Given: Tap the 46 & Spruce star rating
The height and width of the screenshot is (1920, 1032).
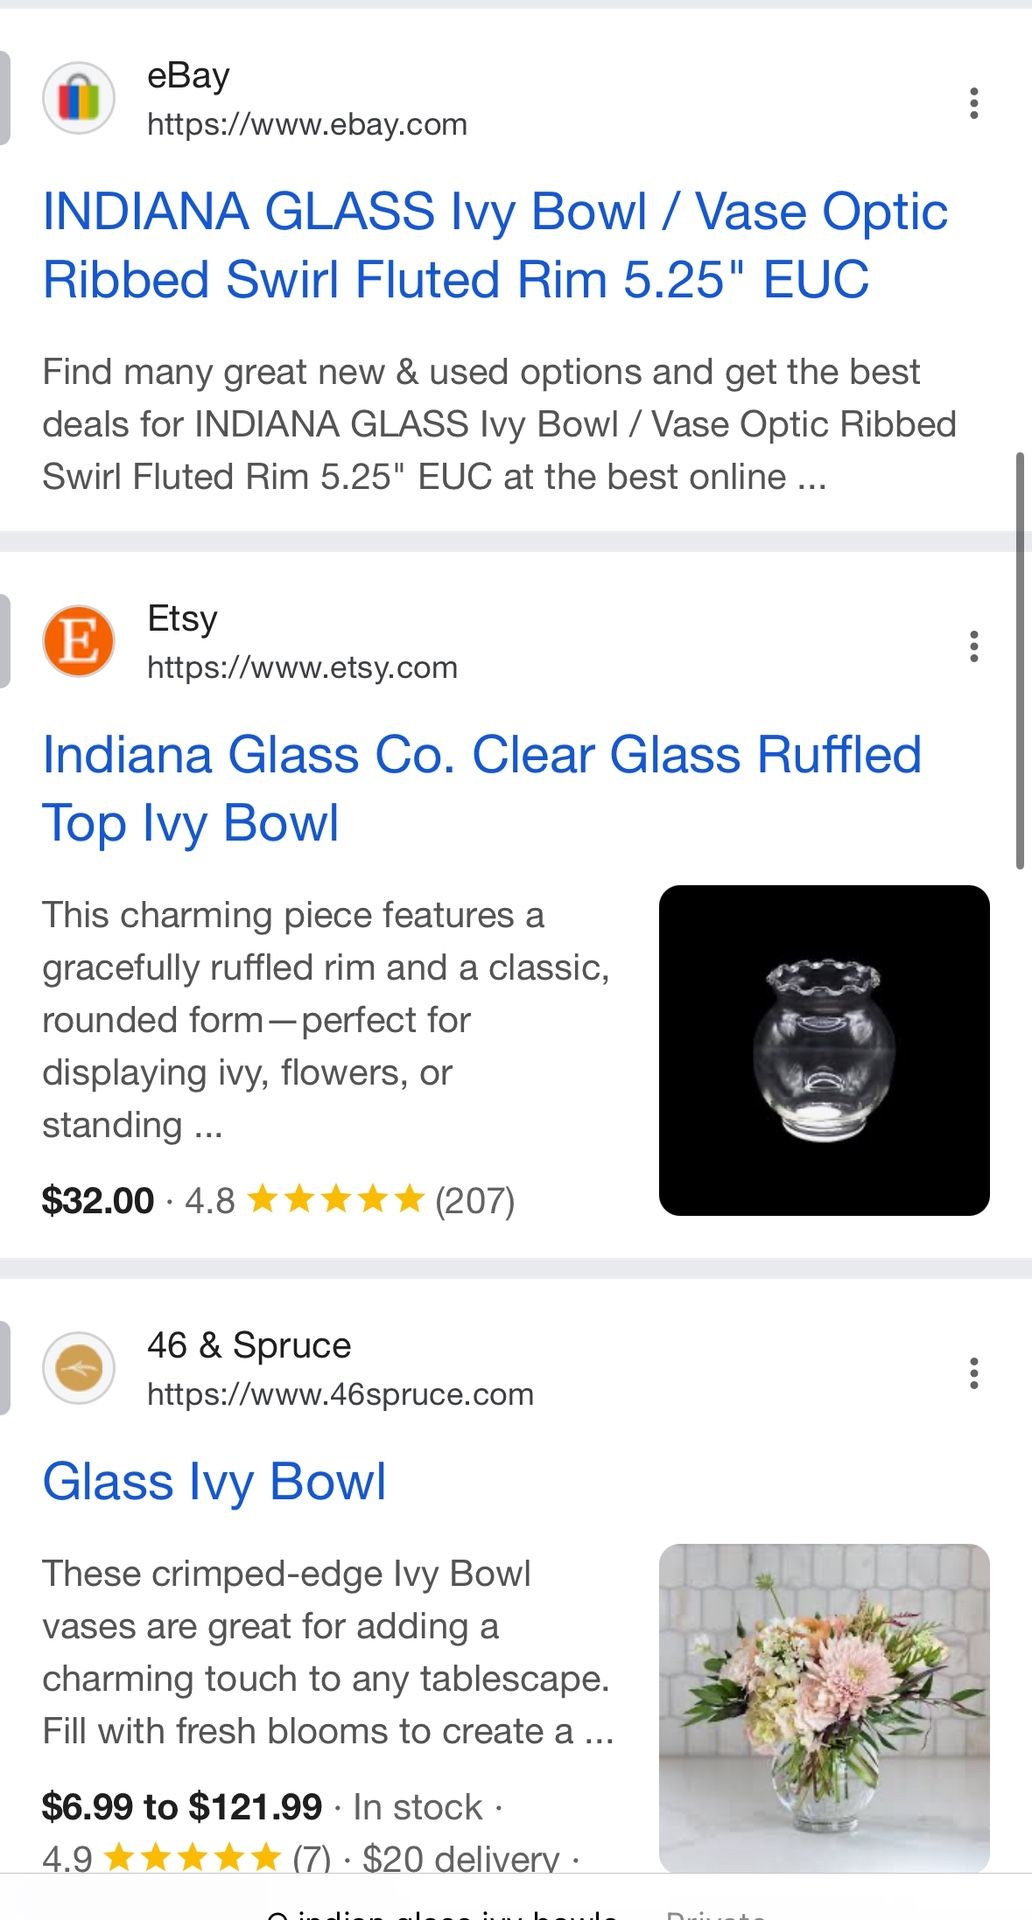Looking at the screenshot, I should click(192, 1858).
